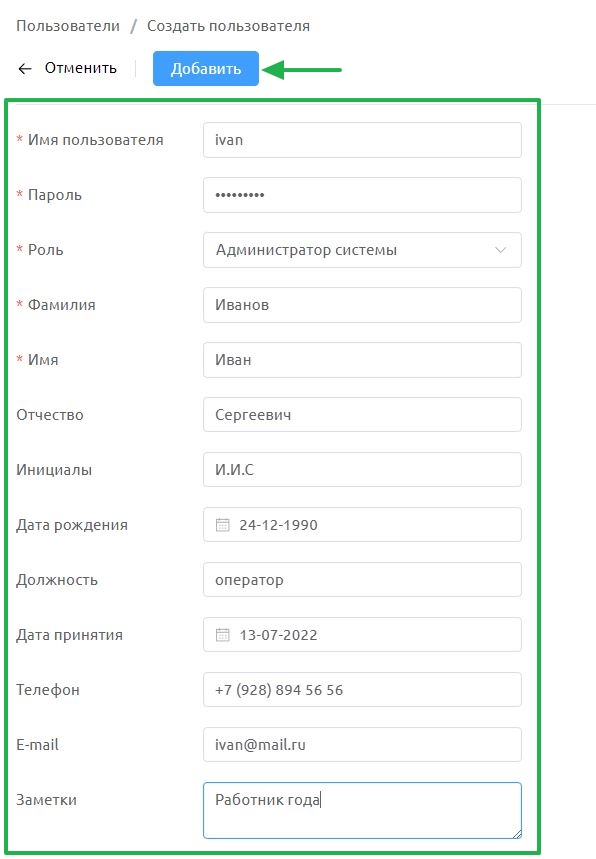The image size is (596, 859).
Task: Focus the Имя пользователя field containing ivan
Action: point(362,140)
